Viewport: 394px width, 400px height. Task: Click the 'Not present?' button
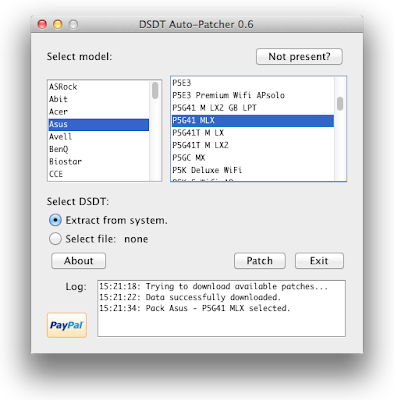[299, 57]
